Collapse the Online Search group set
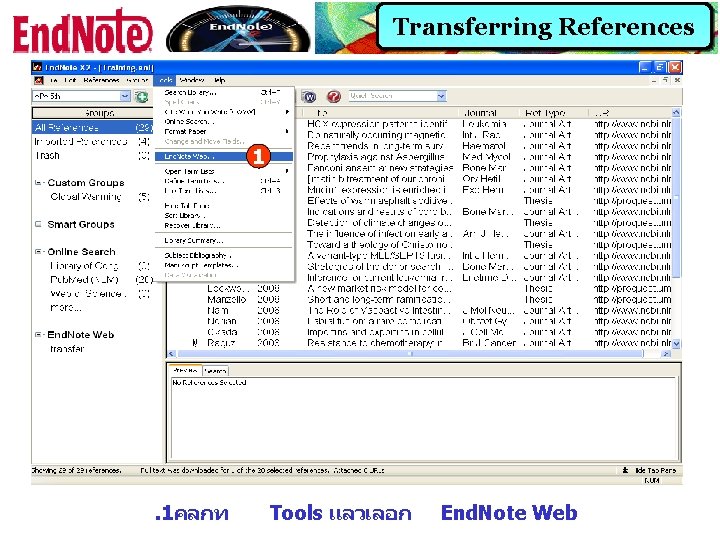Screen dimensions: 720x540 click(38, 252)
